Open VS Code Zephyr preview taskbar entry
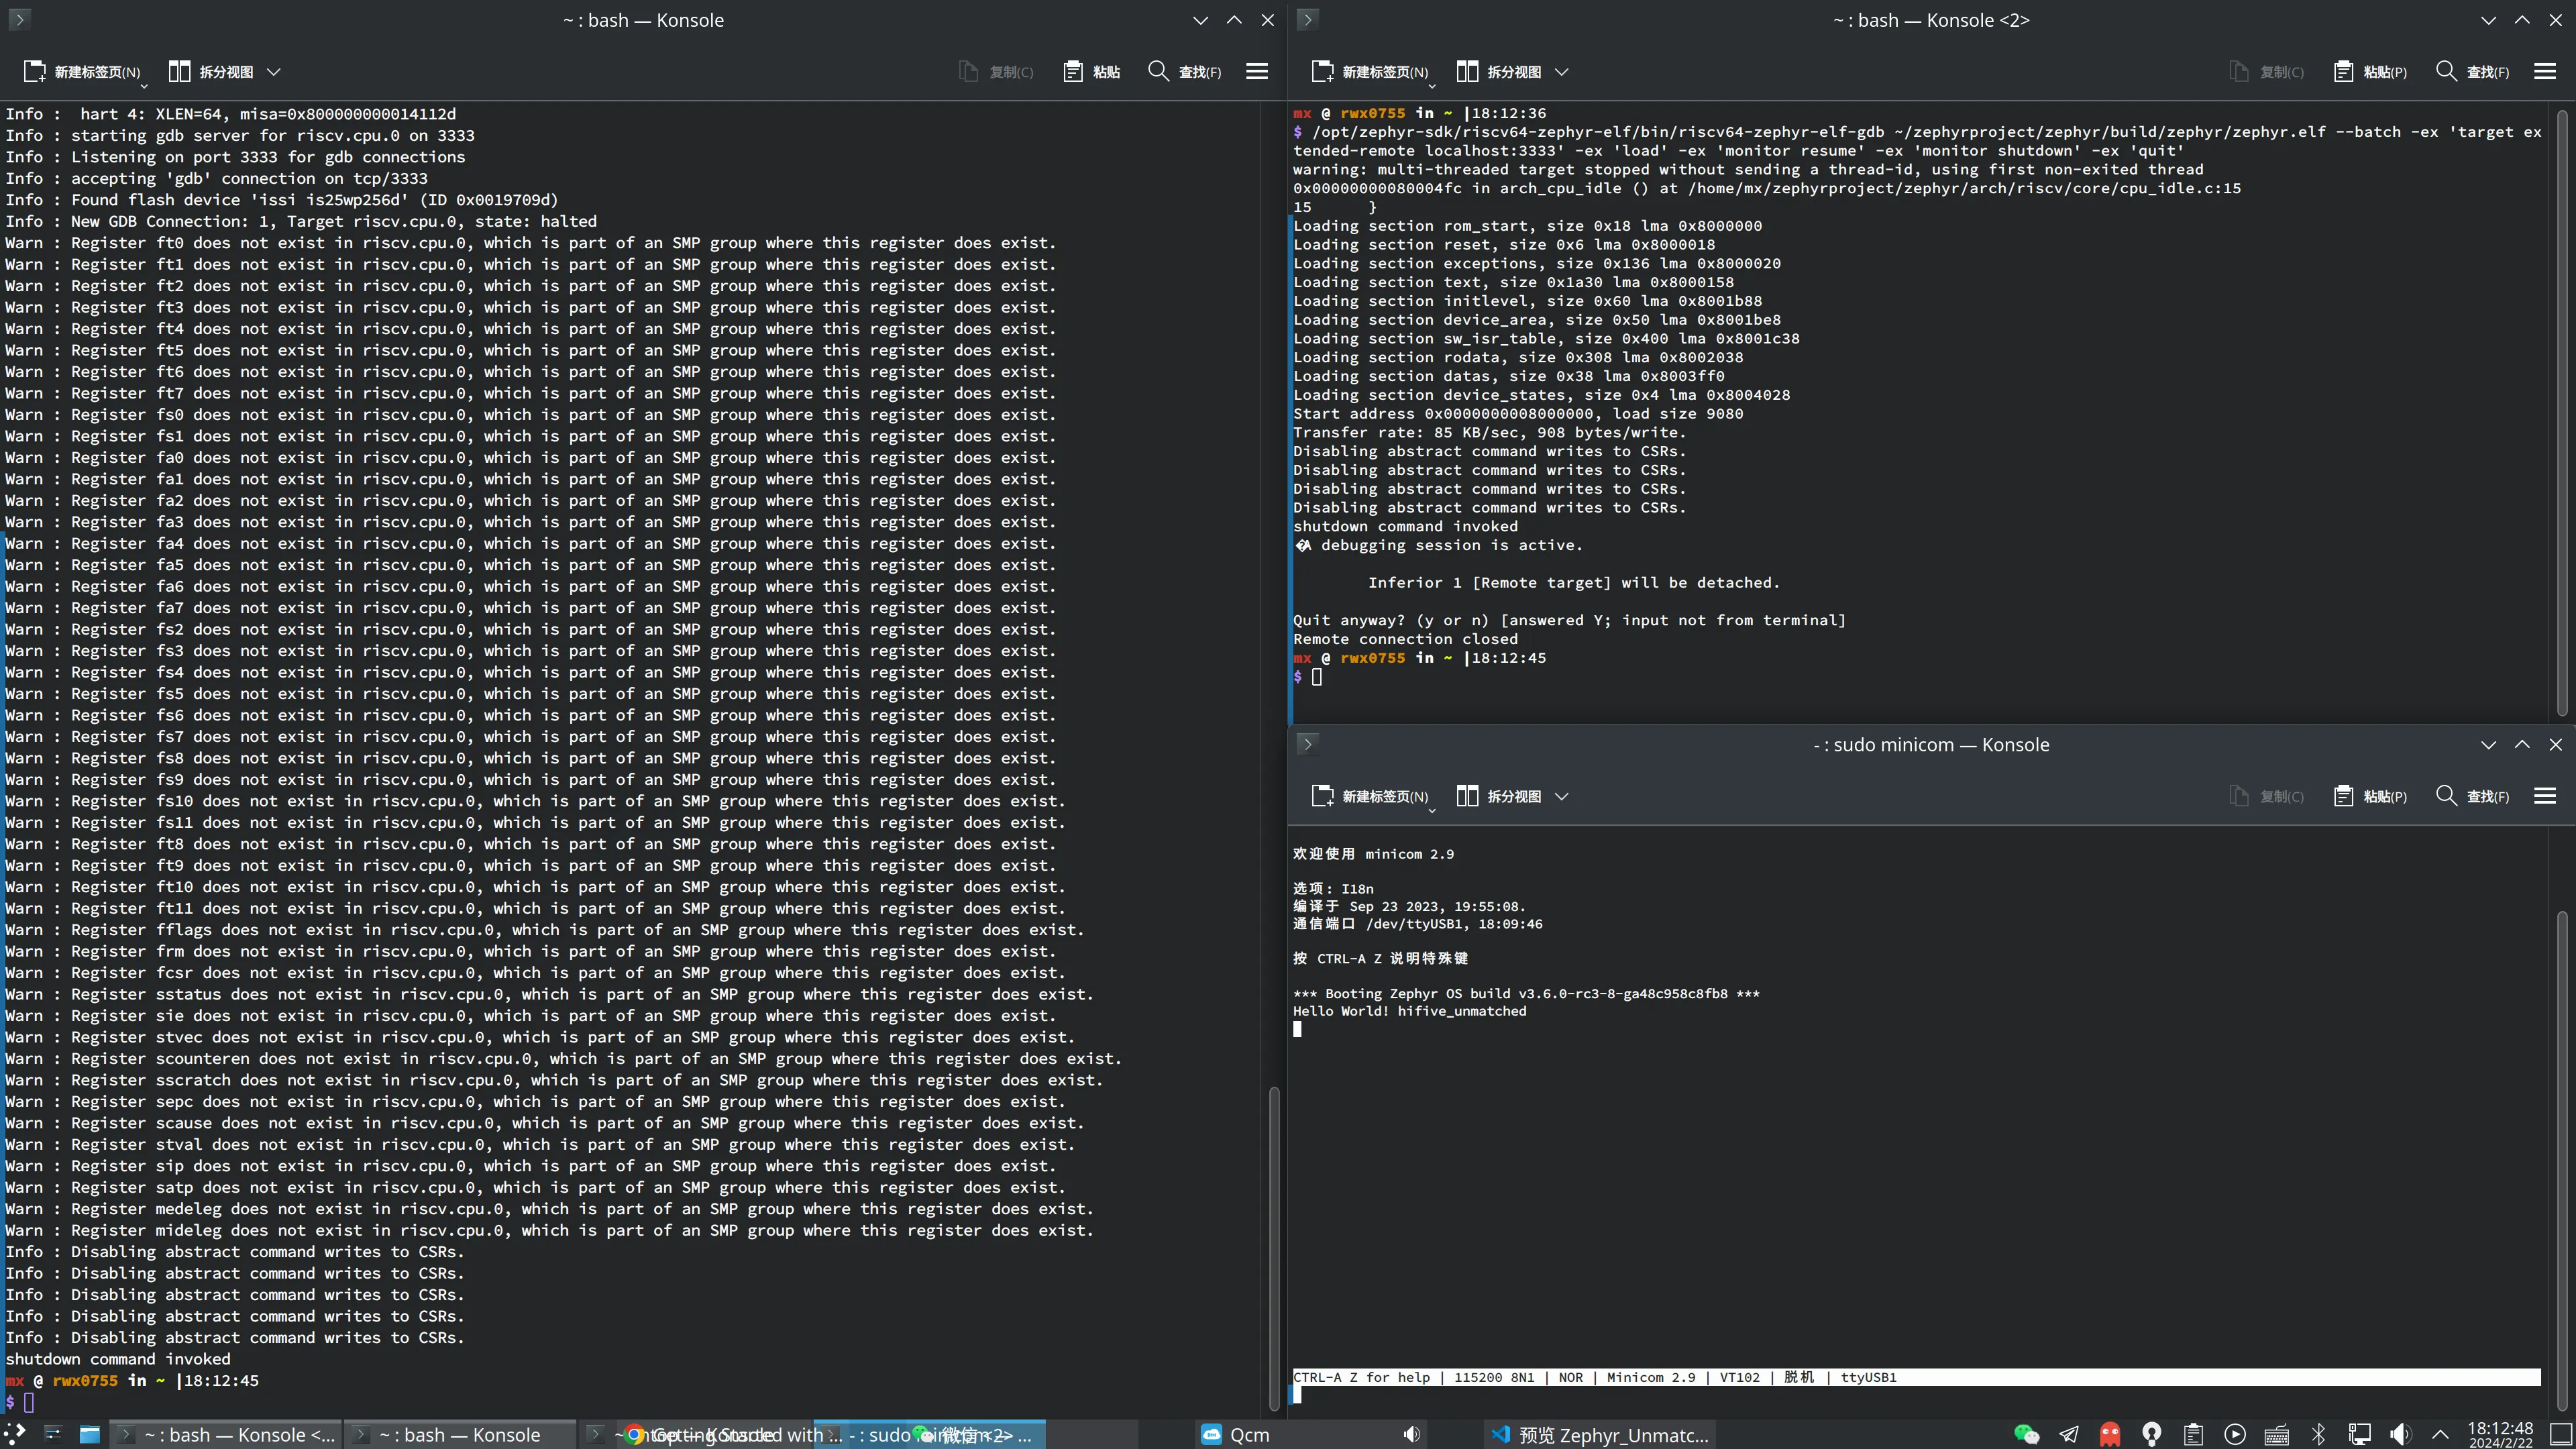The image size is (2576, 1449). click(x=1600, y=1434)
